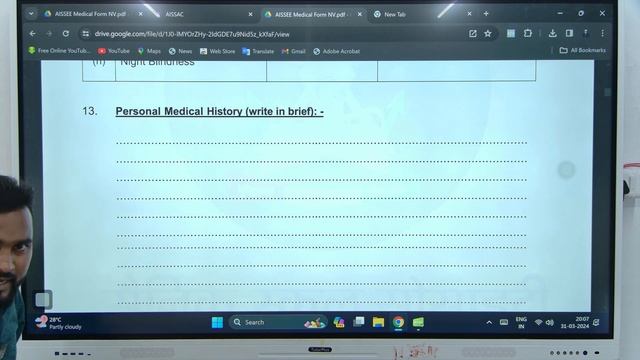The height and width of the screenshot is (360, 640).
Task: Open the Wi-Fi network tray icon
Action: (539, 322)
